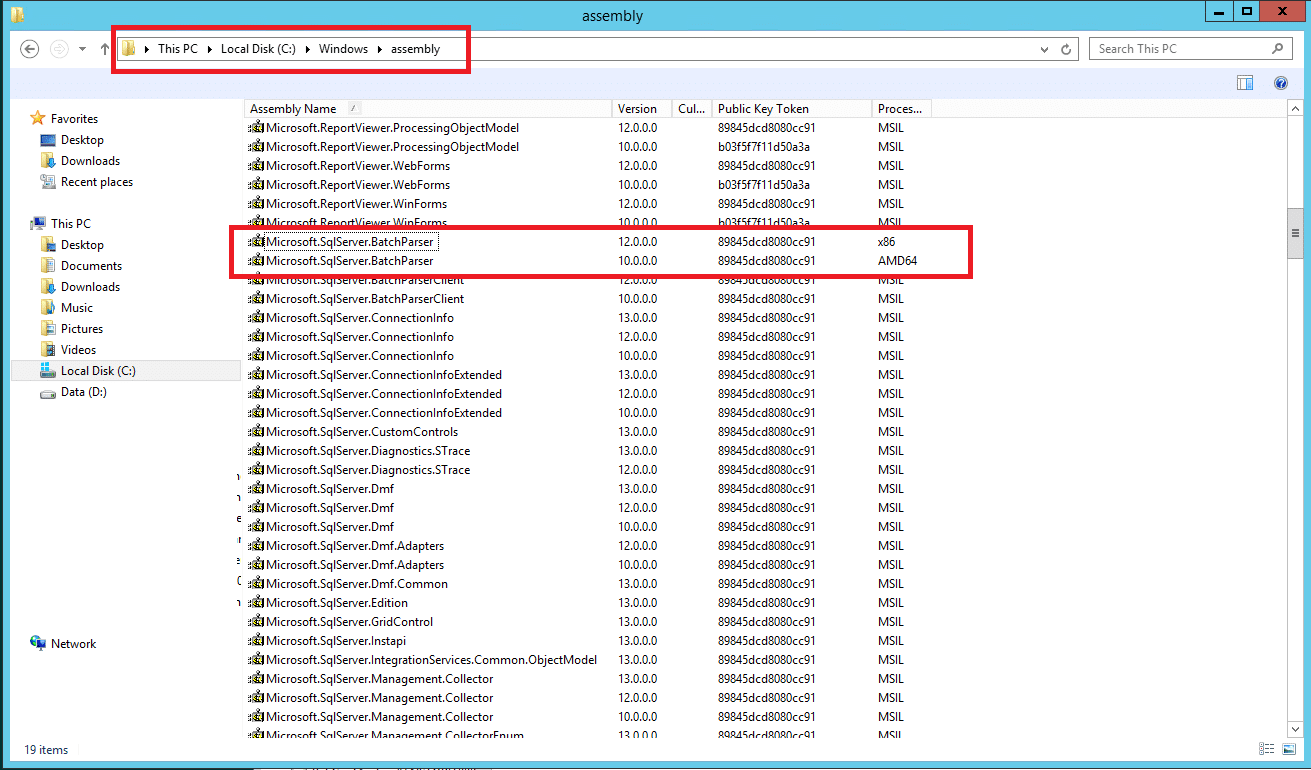
Task: Select Microsoft.SqlServer.CustomControls assembly
Action: [x=590, y=432]
